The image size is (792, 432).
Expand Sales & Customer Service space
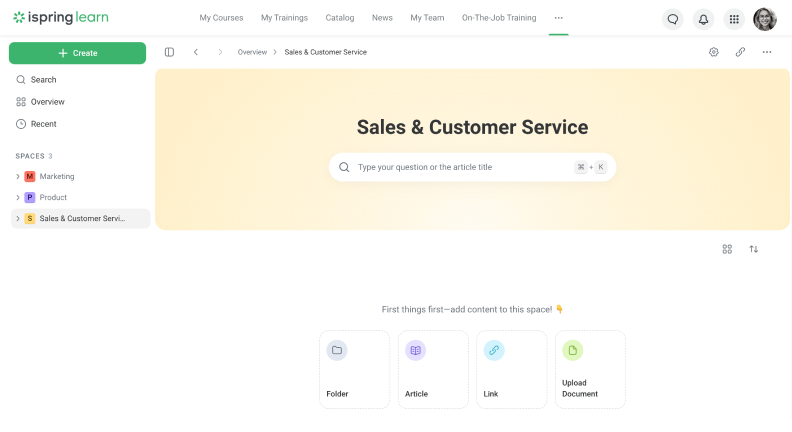pos(18,219)
